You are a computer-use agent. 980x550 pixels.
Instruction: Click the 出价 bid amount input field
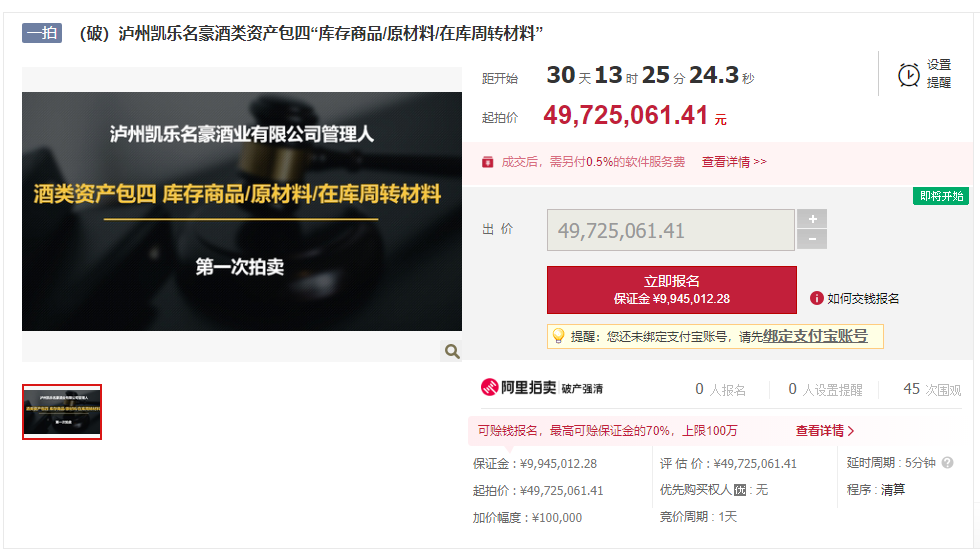670,230
